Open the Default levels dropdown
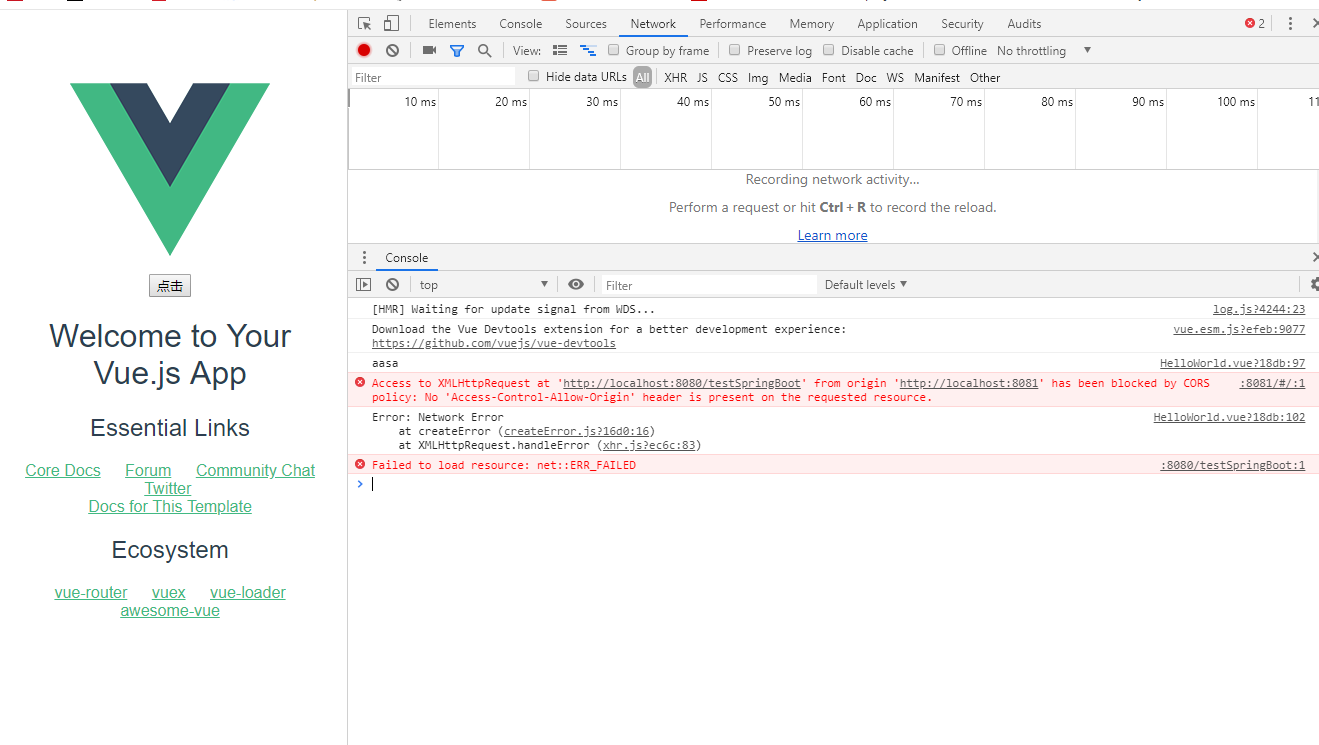This screenshot has width=1319, height=745. [x=864, y=284]
